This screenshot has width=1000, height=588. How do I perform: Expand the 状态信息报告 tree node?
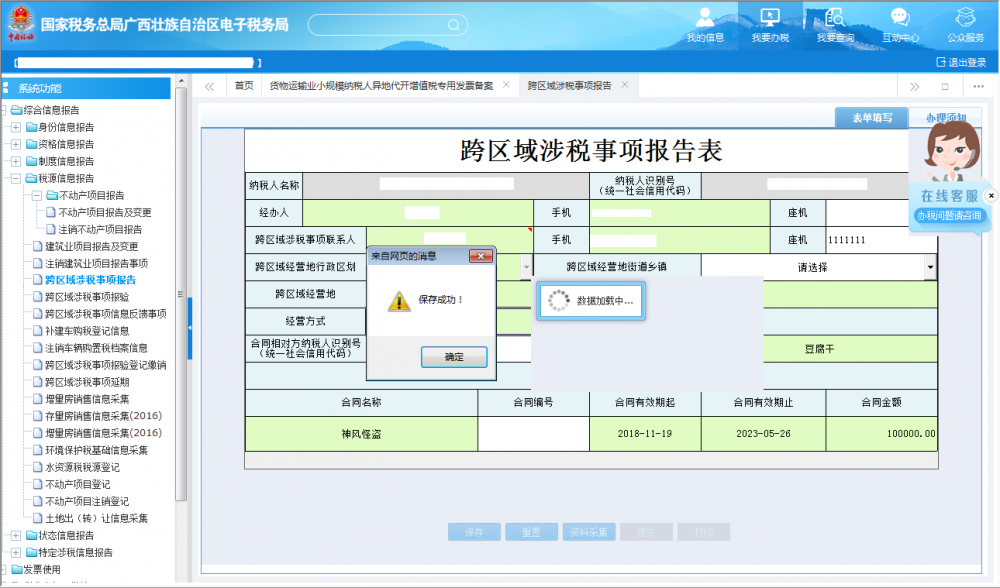tap(16, 536)
